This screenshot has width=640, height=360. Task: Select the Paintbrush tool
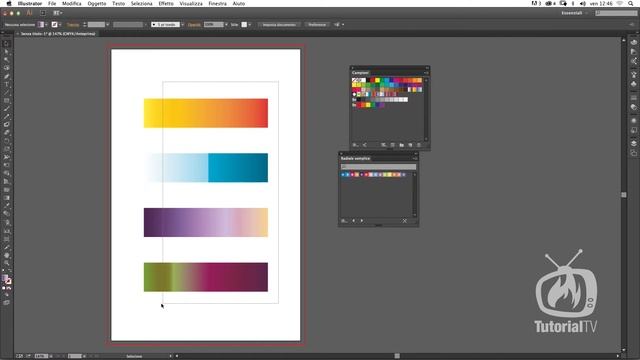(7, 109)
